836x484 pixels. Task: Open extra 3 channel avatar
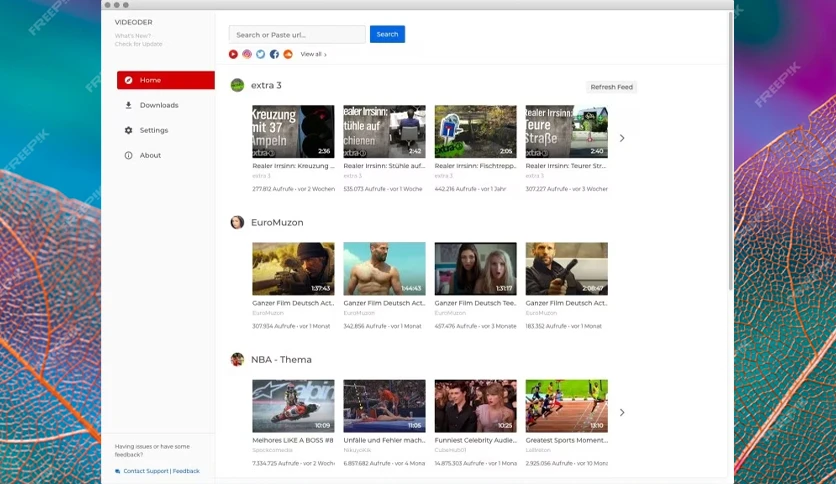pos(237,85)
